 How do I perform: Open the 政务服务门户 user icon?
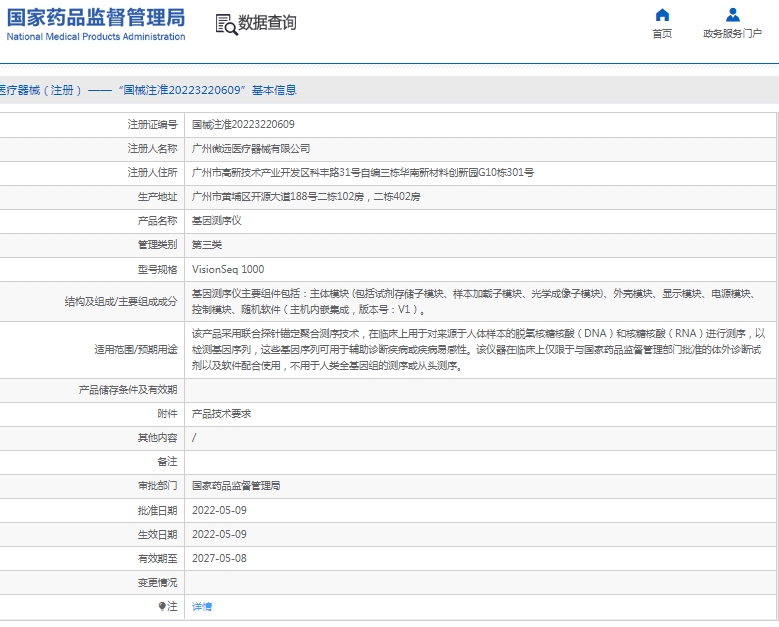[x=732, y=15]
